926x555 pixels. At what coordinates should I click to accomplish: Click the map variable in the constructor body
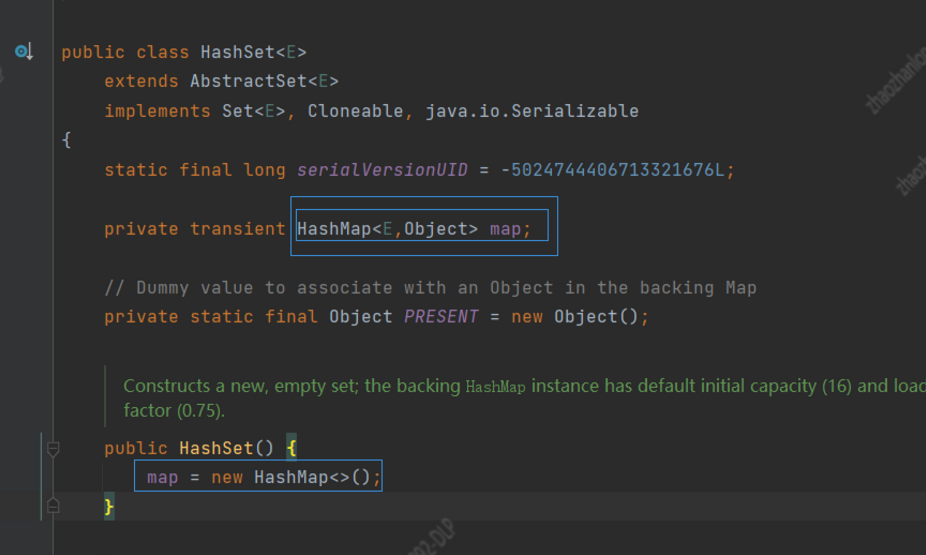(x=162, y=477)
